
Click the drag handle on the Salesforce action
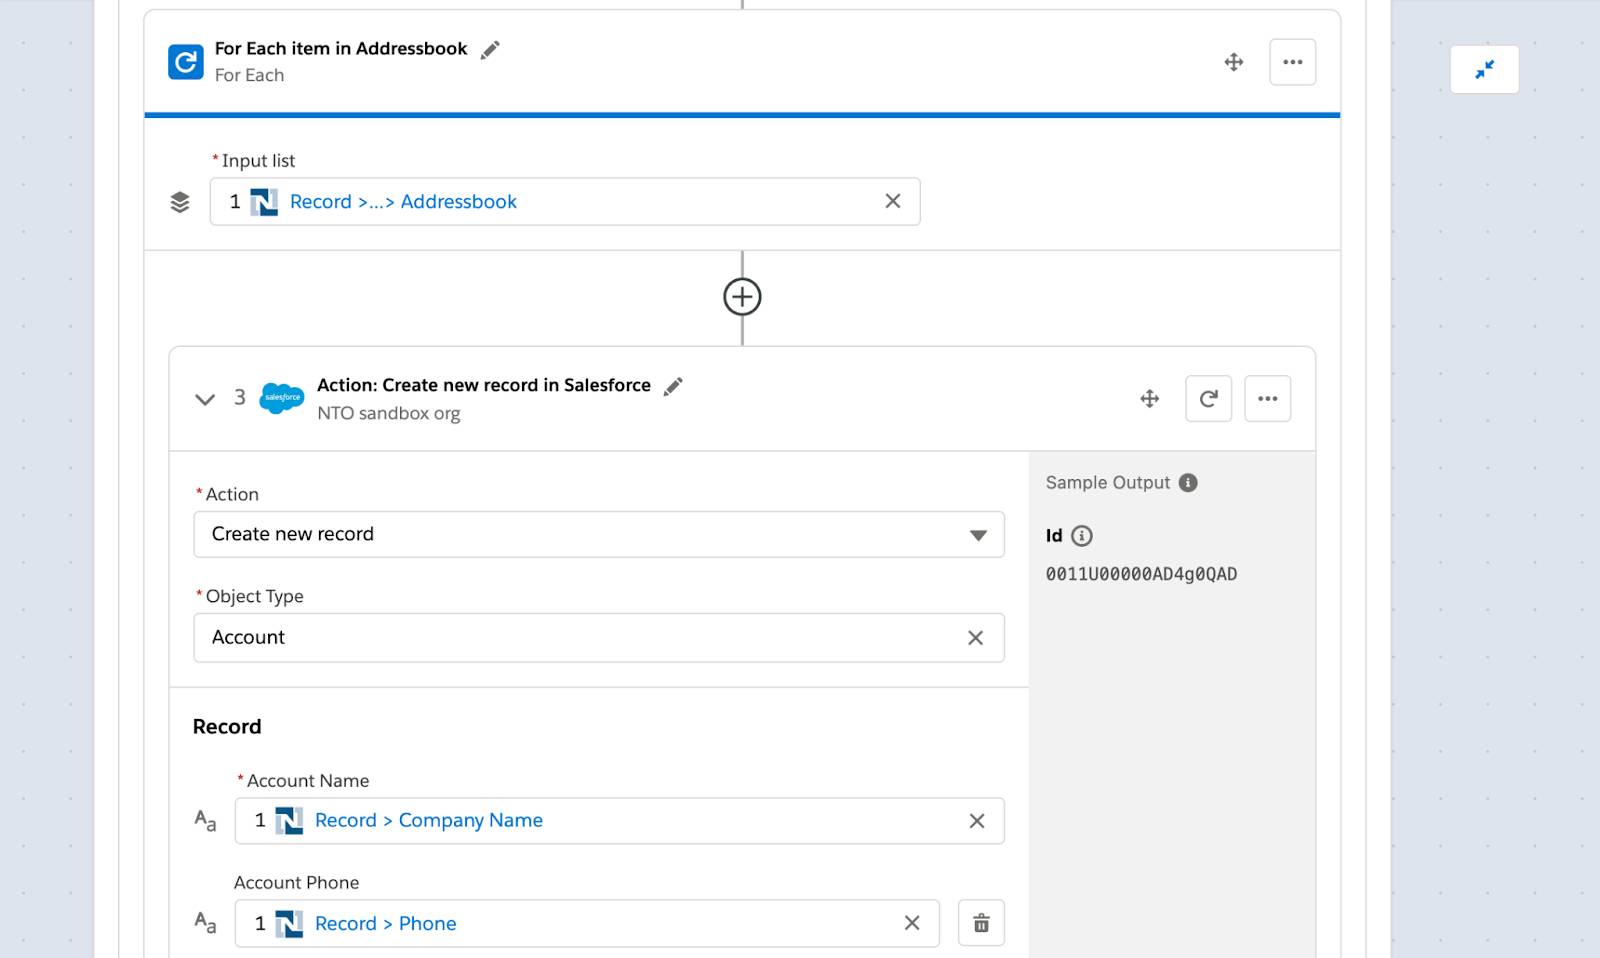[1149, 398]
